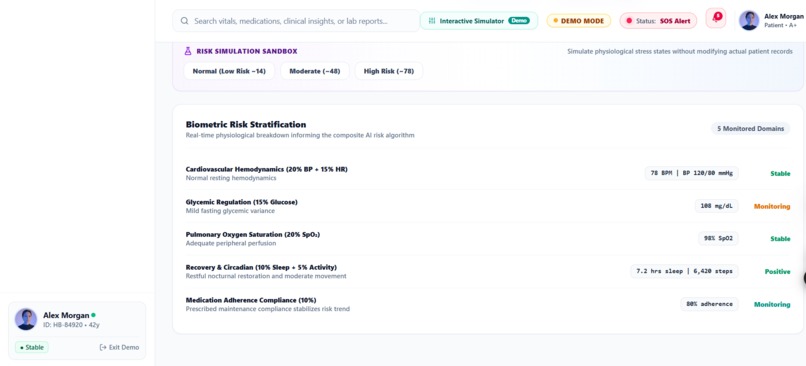Screen dimensions: 806x366
Task: Select High Risk (~78) preset
Action: click(x=389, y=71)
